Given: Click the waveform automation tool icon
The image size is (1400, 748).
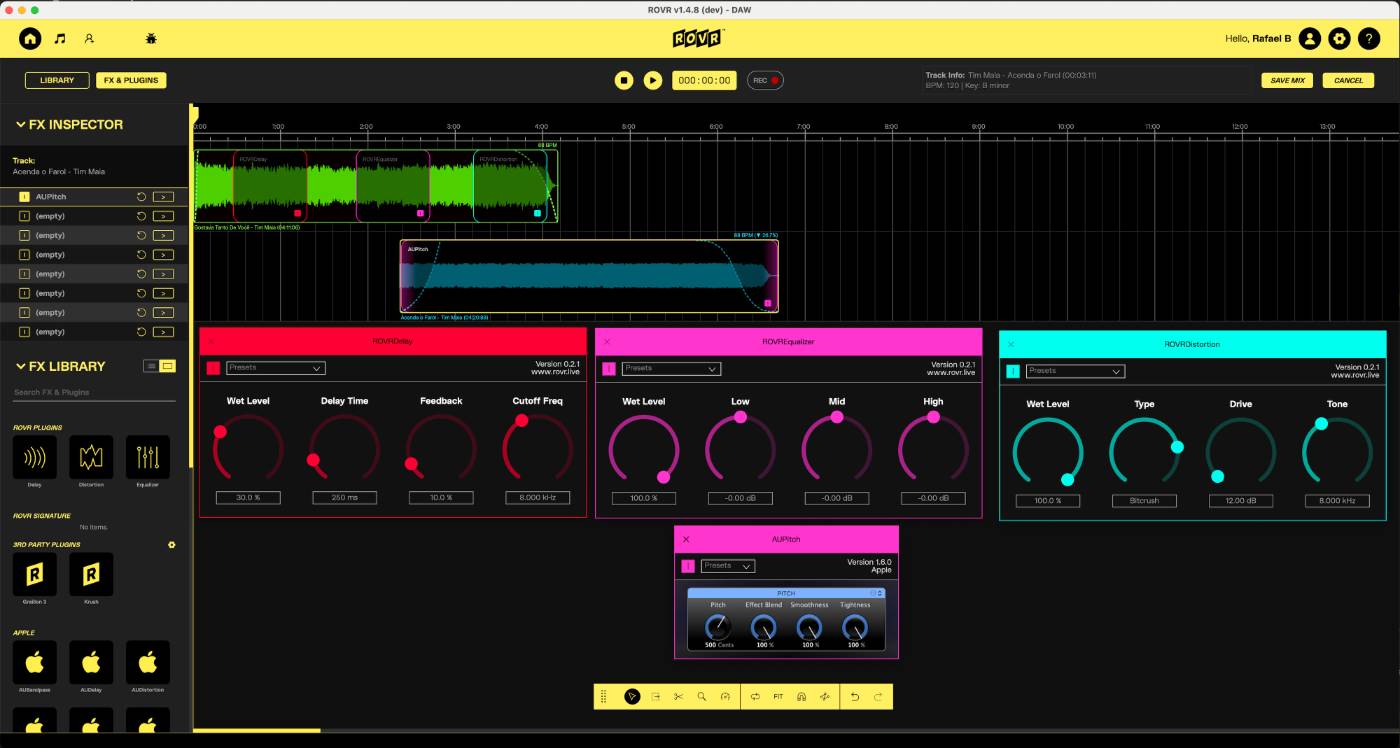Looking at the screenshot, I should point(825,697).
